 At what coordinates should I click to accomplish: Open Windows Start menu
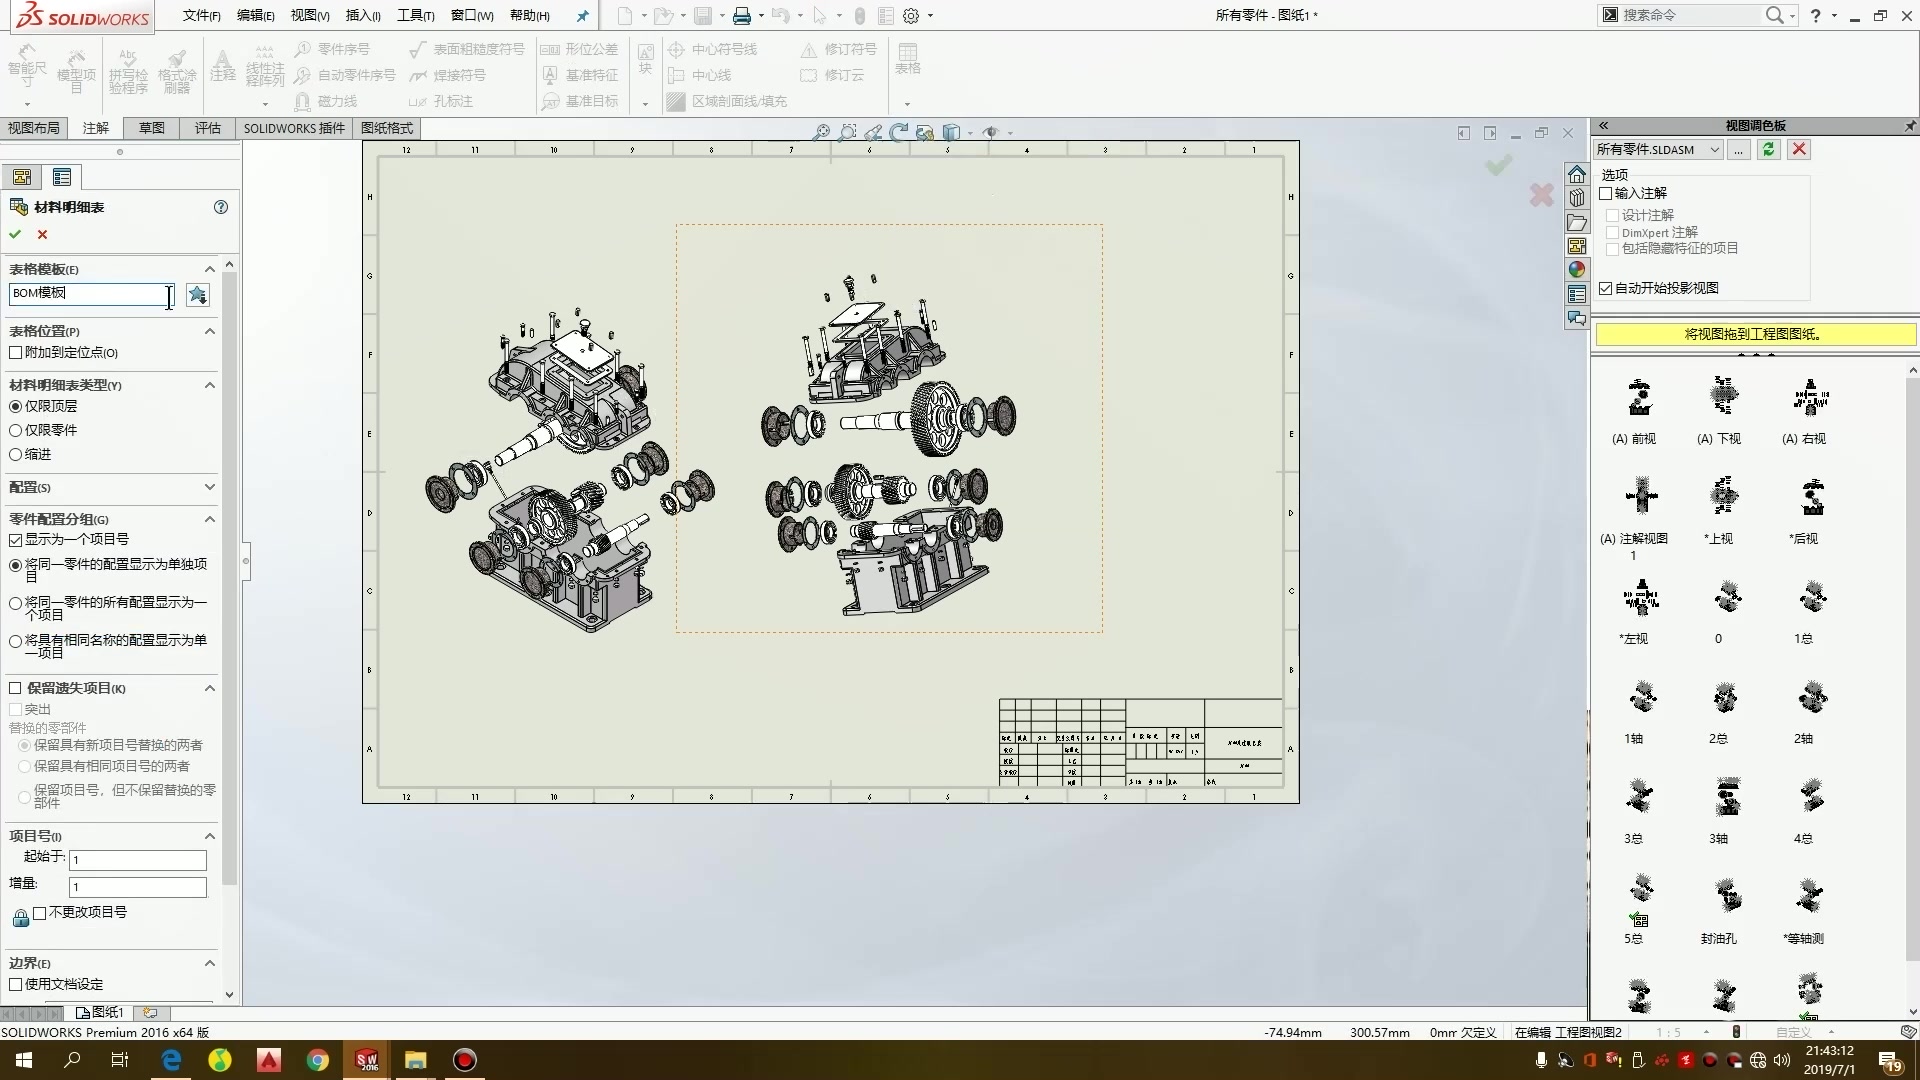coord(24,1060)
